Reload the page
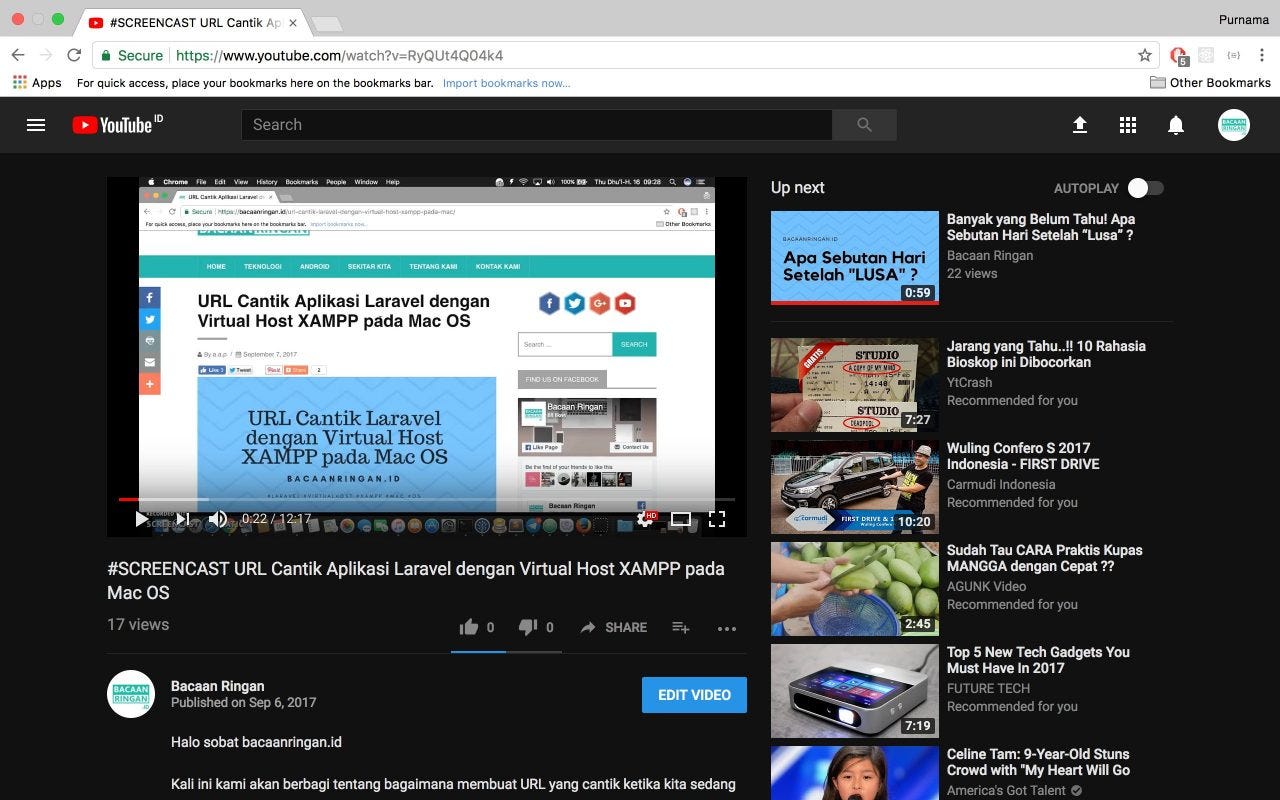Image resolution: width=1280 pixels, height=800 pixels. [74, 55]
